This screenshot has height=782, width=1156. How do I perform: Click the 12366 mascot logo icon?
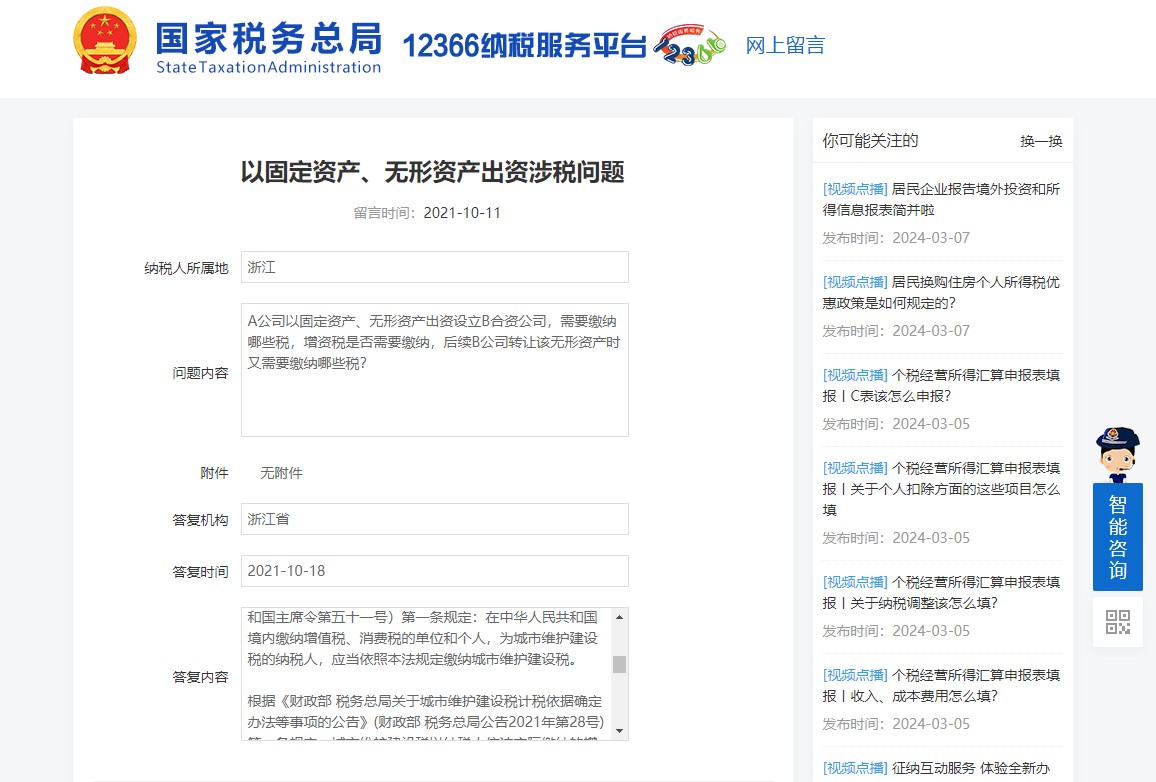point(689,46)
